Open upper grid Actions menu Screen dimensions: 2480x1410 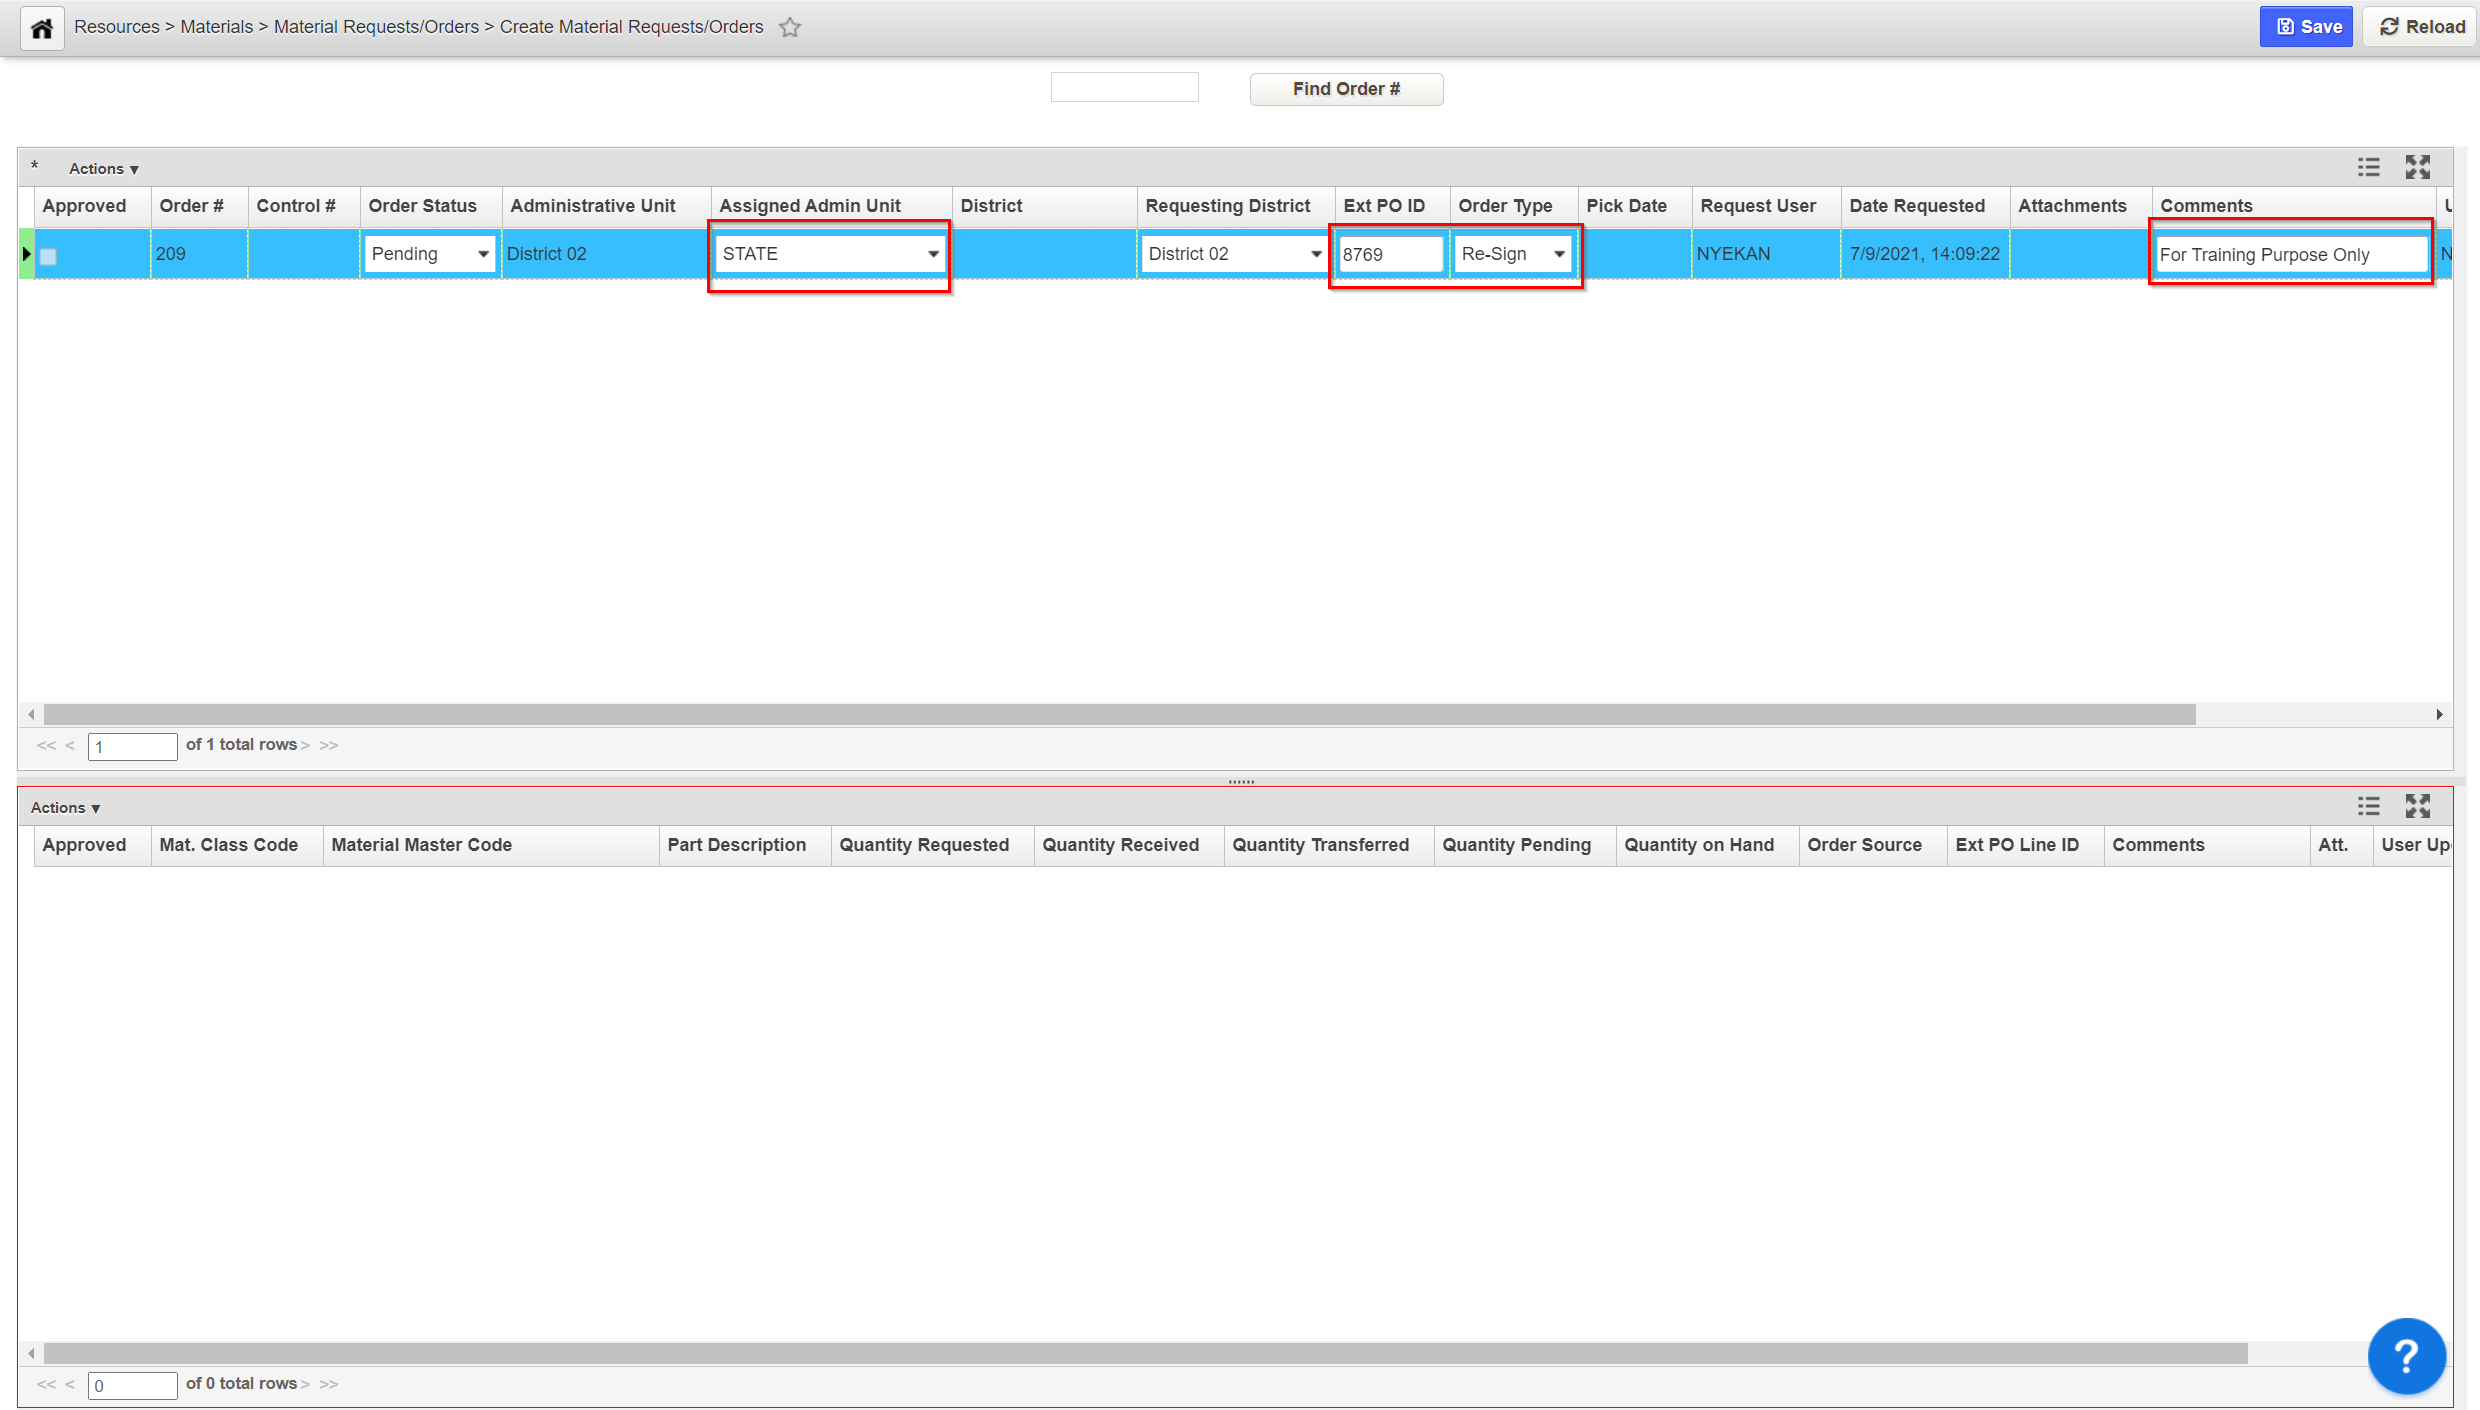pos(103,169)
